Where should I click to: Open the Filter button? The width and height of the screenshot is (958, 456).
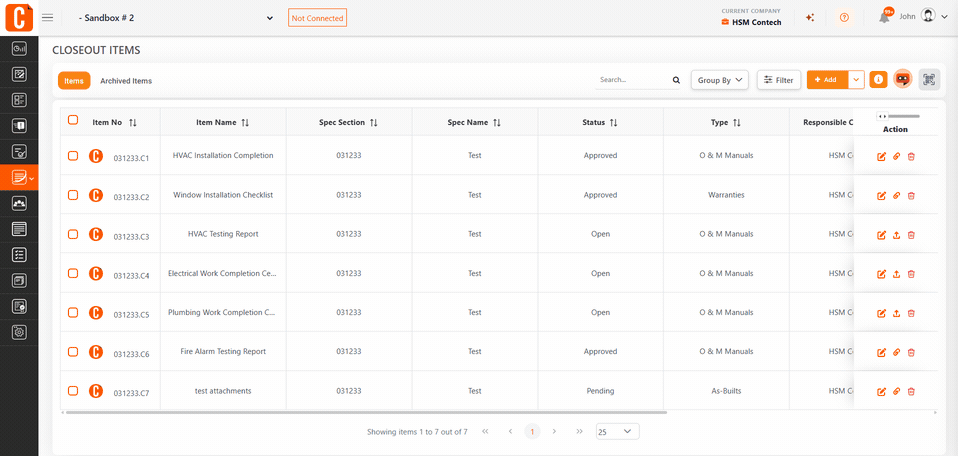(779, 79)
